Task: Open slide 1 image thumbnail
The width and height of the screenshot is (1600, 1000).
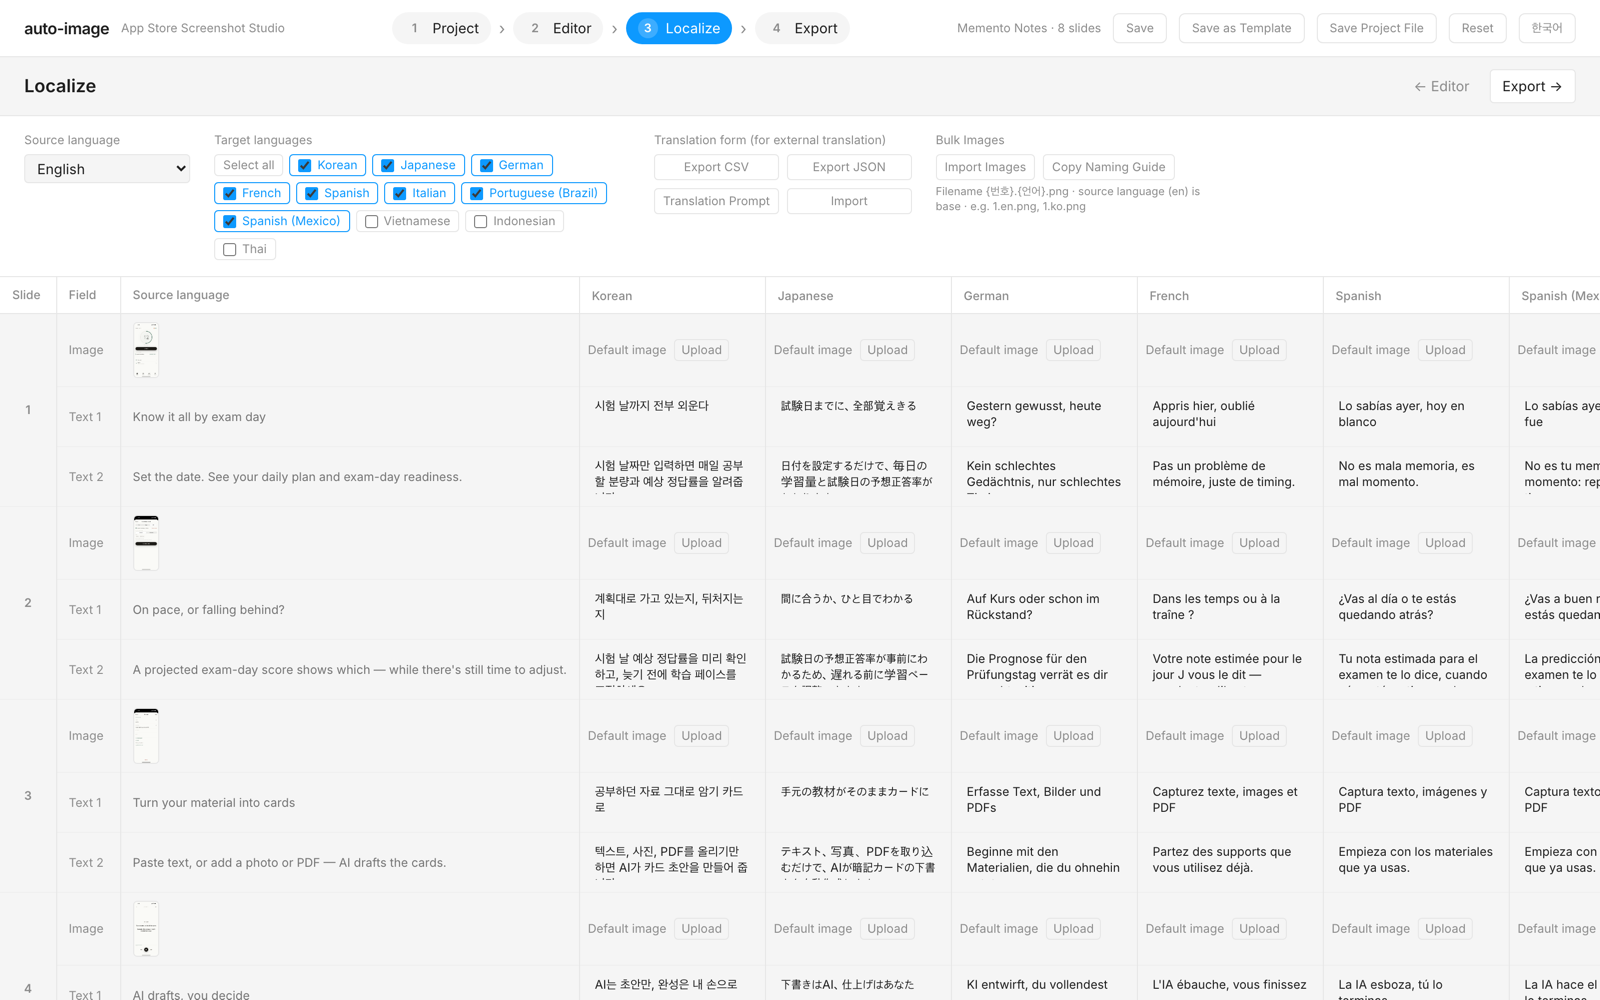Action: point(146,350)
